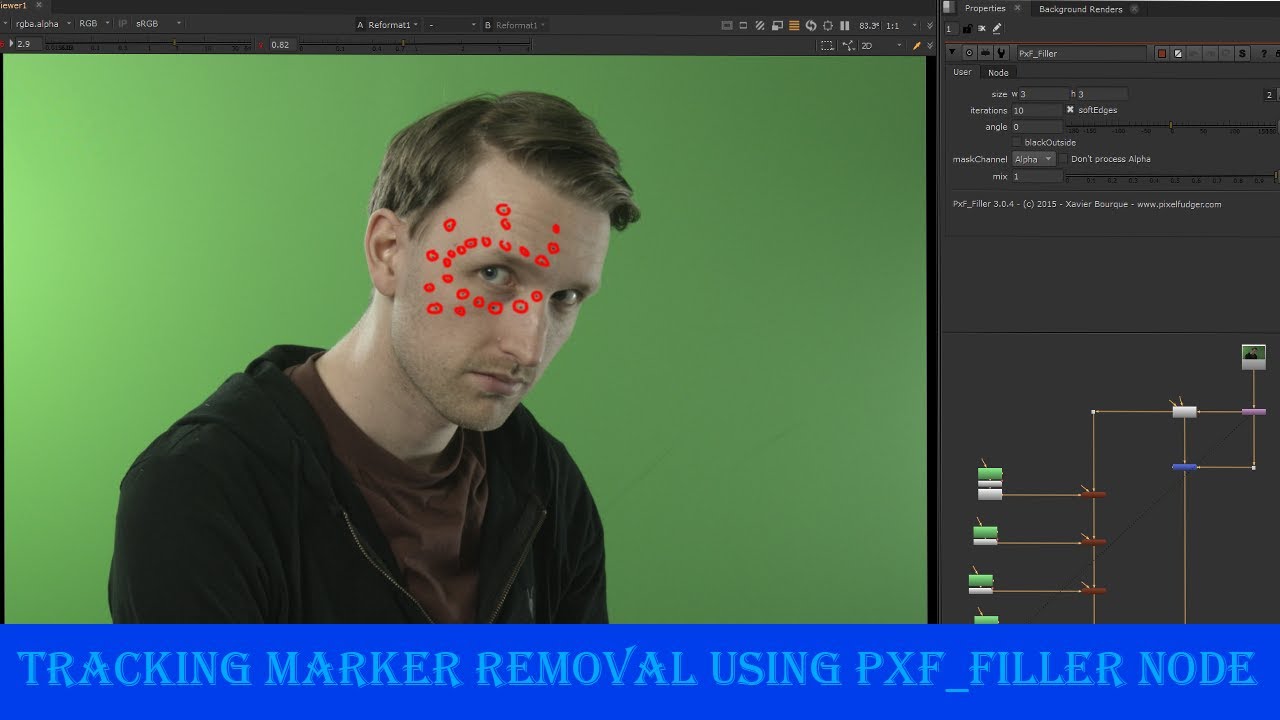Enable the blackOutside checkbox
Image resolution: width=1280 pixels, height=720 pixels.
(x=1017, y=142)
